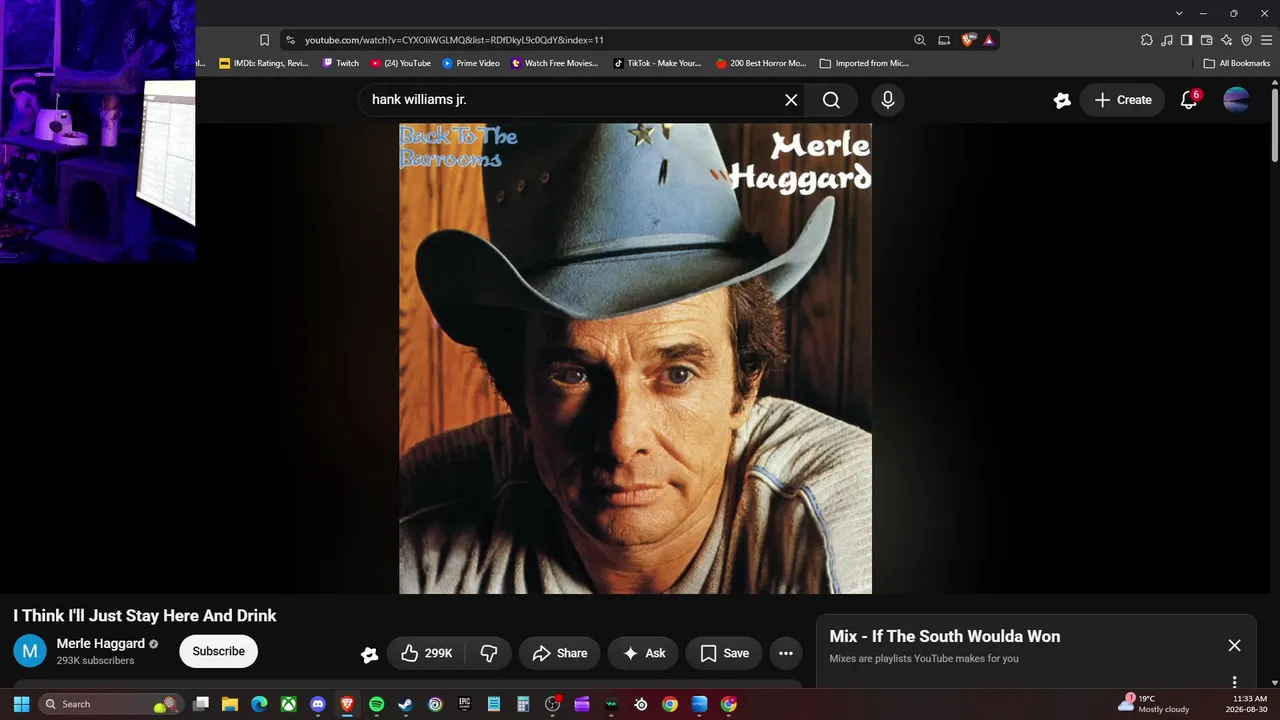Screen dimensions: 1280x720
Task: Open TikTok bookmark
Action: point(657,63)
